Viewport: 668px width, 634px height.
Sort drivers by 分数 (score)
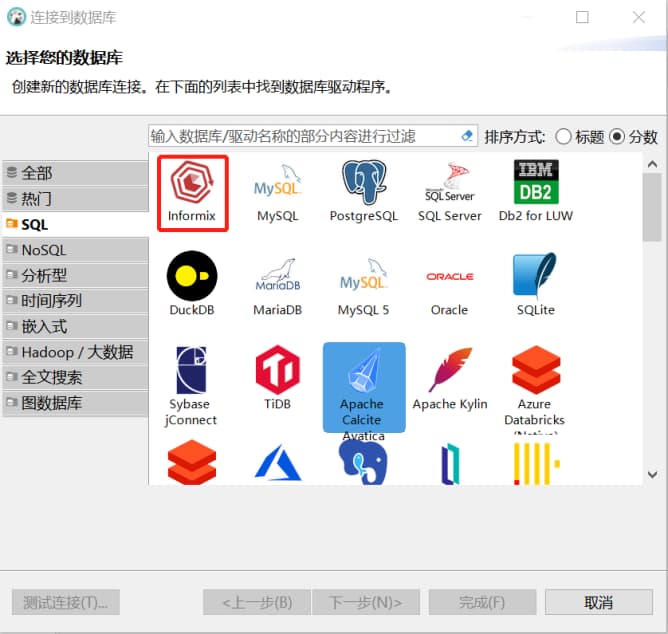pyautogui.click(x=633, y=137)
